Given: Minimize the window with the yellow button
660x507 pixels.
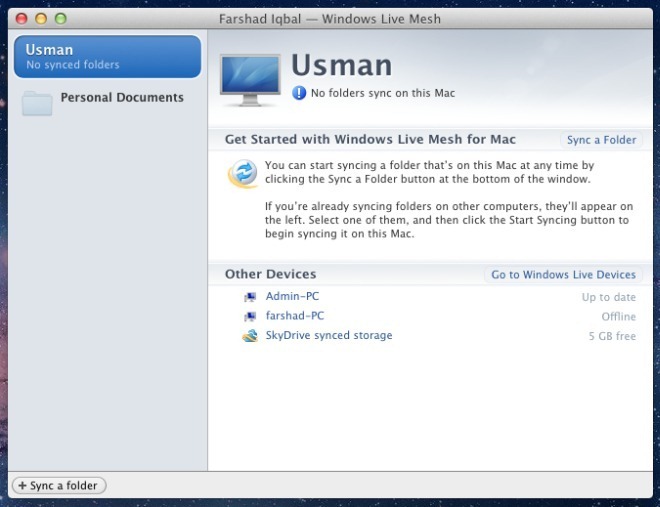Looking at the screenshot, I should [x=41, y=19].
